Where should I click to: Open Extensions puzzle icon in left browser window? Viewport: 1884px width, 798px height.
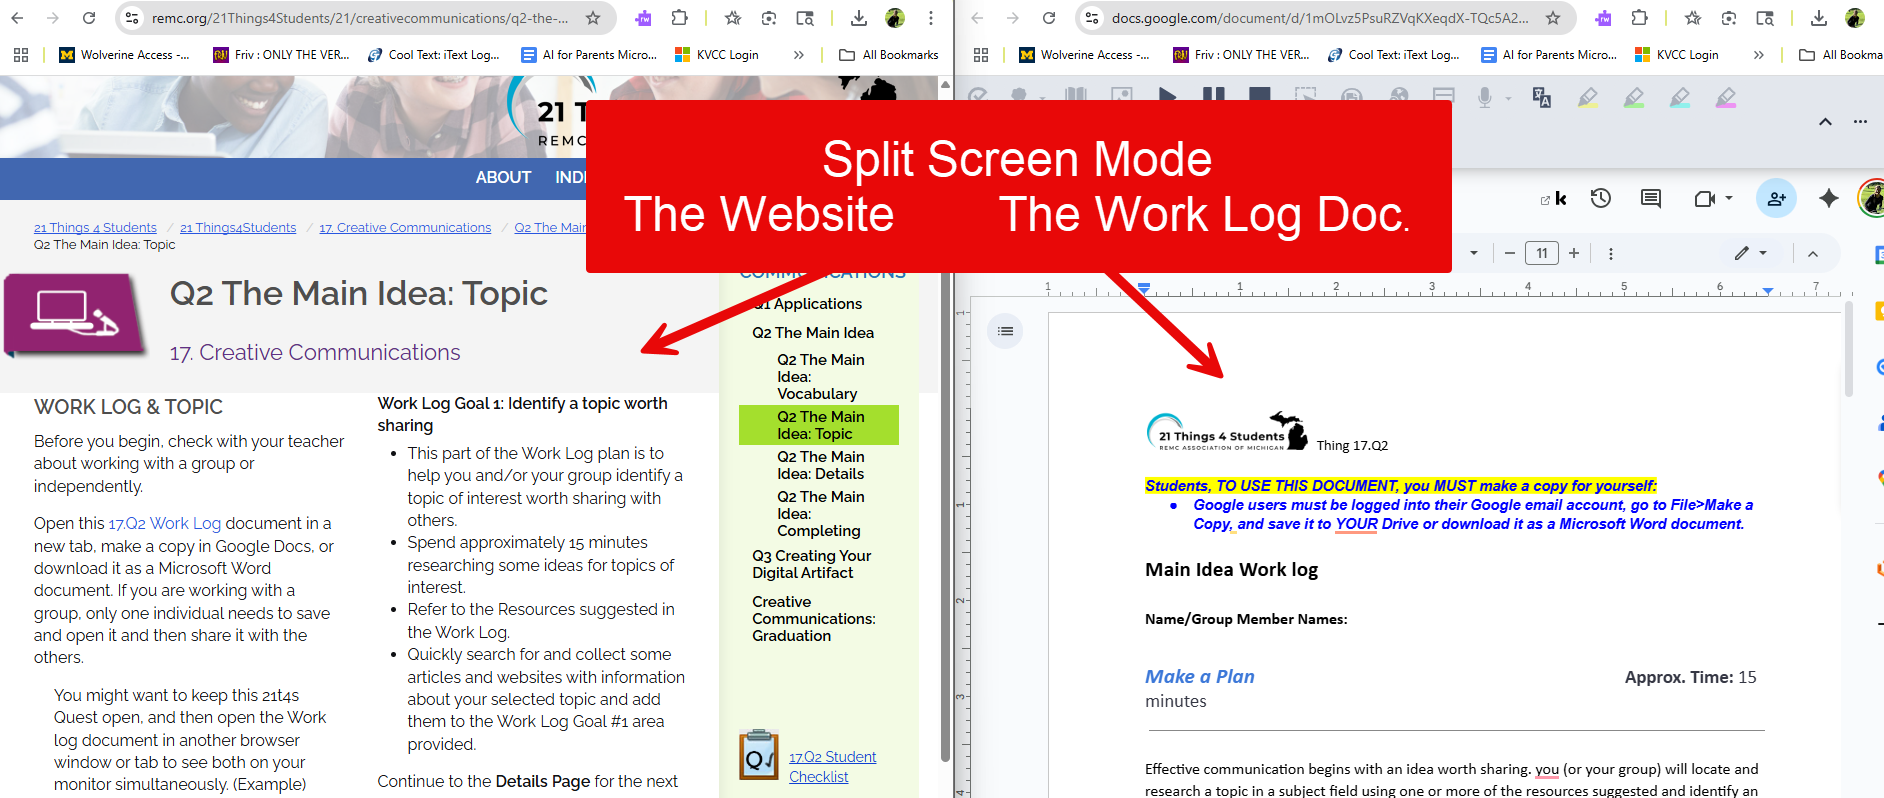pos(679,18)
